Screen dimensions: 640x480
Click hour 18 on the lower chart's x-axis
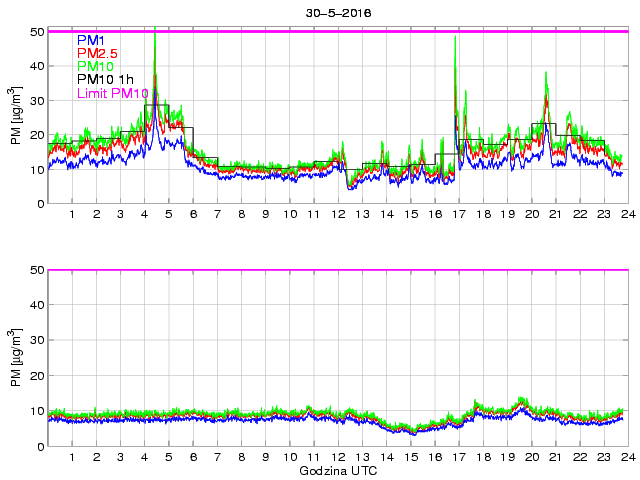(x=484, y=457)
